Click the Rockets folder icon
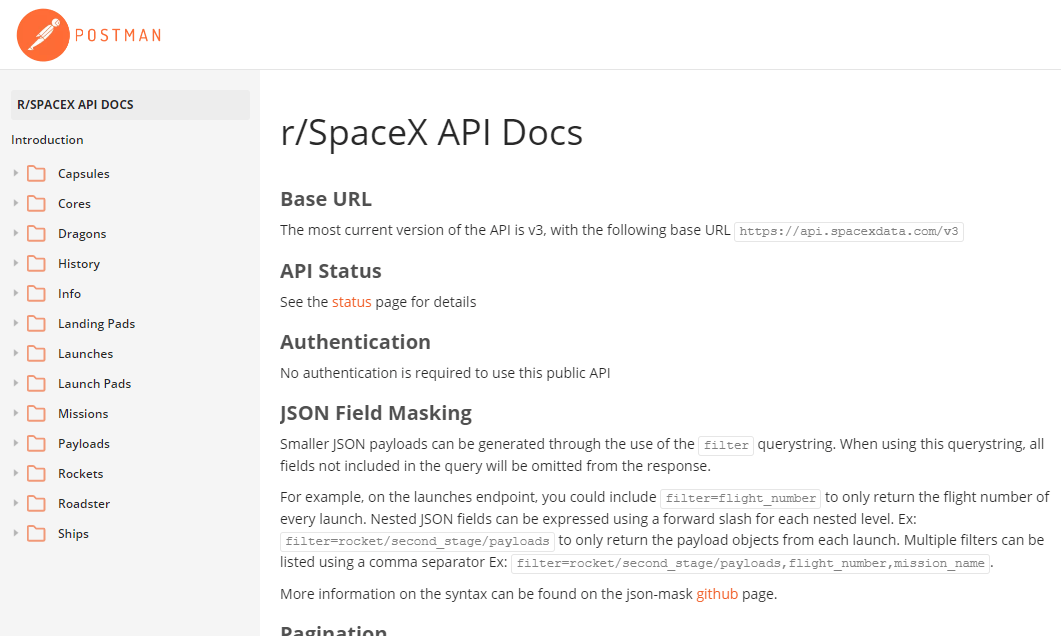 pyautogui.click(x=37, y=474)
